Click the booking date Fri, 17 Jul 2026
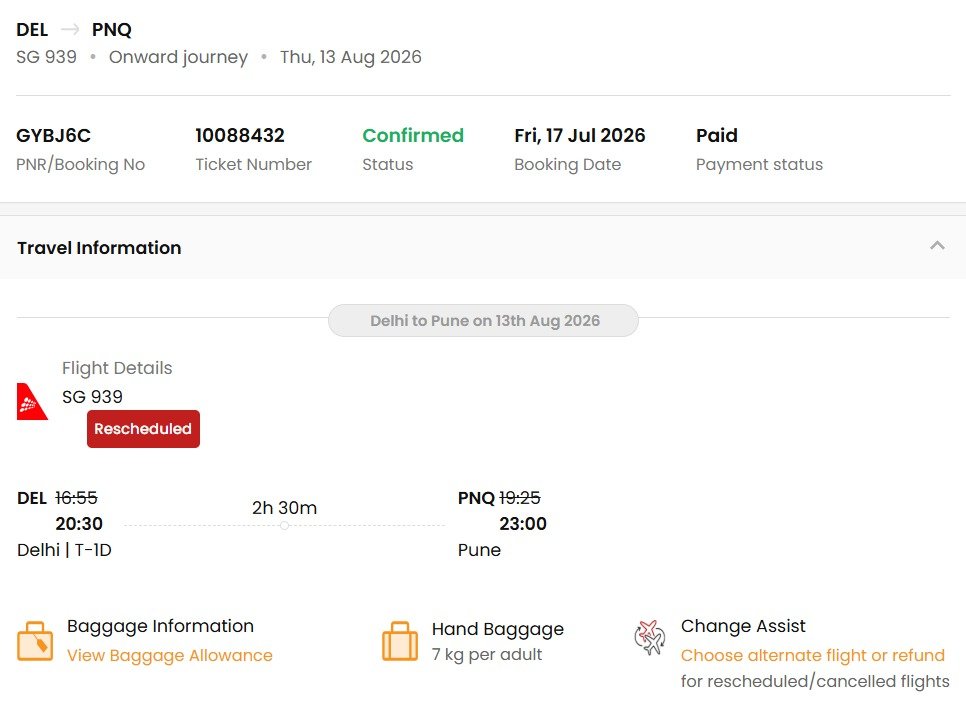This screenshot has width=966, height=721. pyautogui.click(x=580, y=136)
